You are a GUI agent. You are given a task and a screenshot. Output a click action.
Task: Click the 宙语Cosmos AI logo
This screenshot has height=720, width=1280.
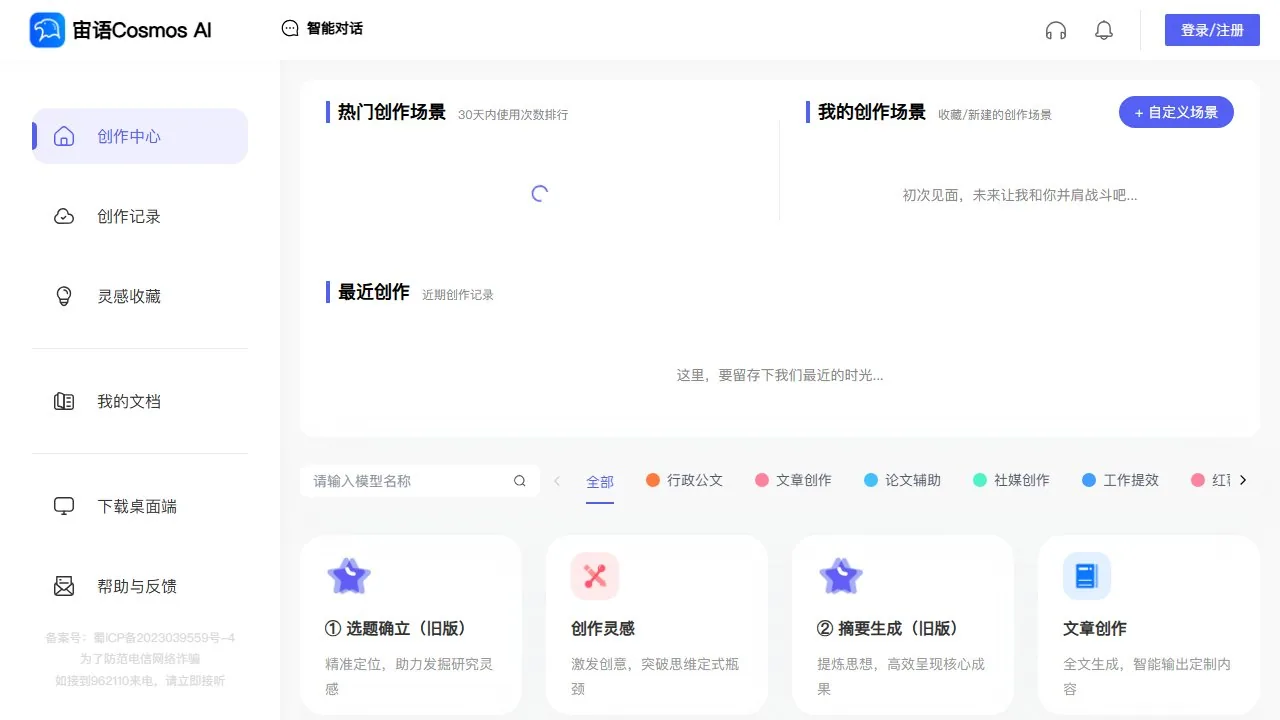tap(121, 30)
